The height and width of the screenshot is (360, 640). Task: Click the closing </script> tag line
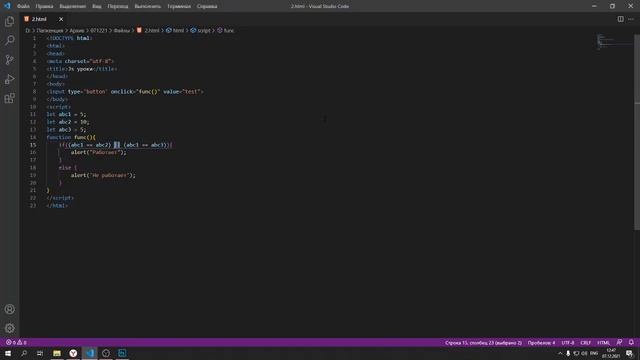coord(60,198)
